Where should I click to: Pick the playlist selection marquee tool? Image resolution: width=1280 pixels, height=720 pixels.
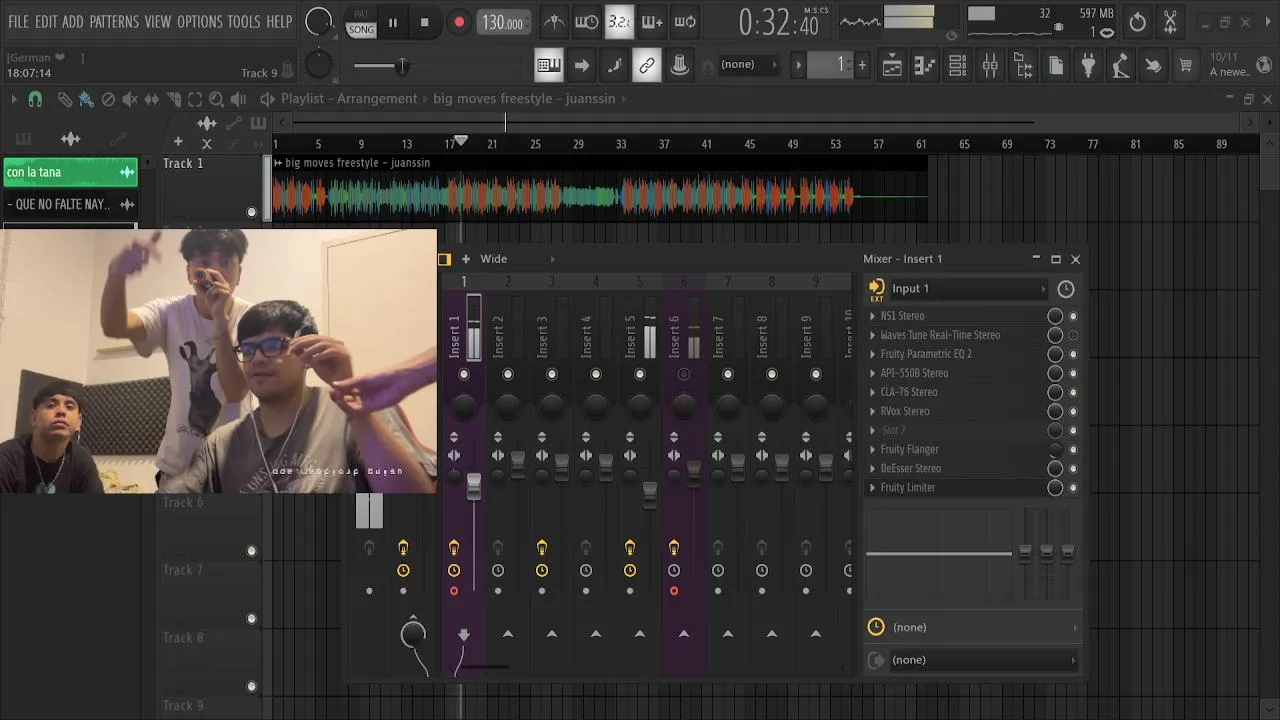point(195,99)
